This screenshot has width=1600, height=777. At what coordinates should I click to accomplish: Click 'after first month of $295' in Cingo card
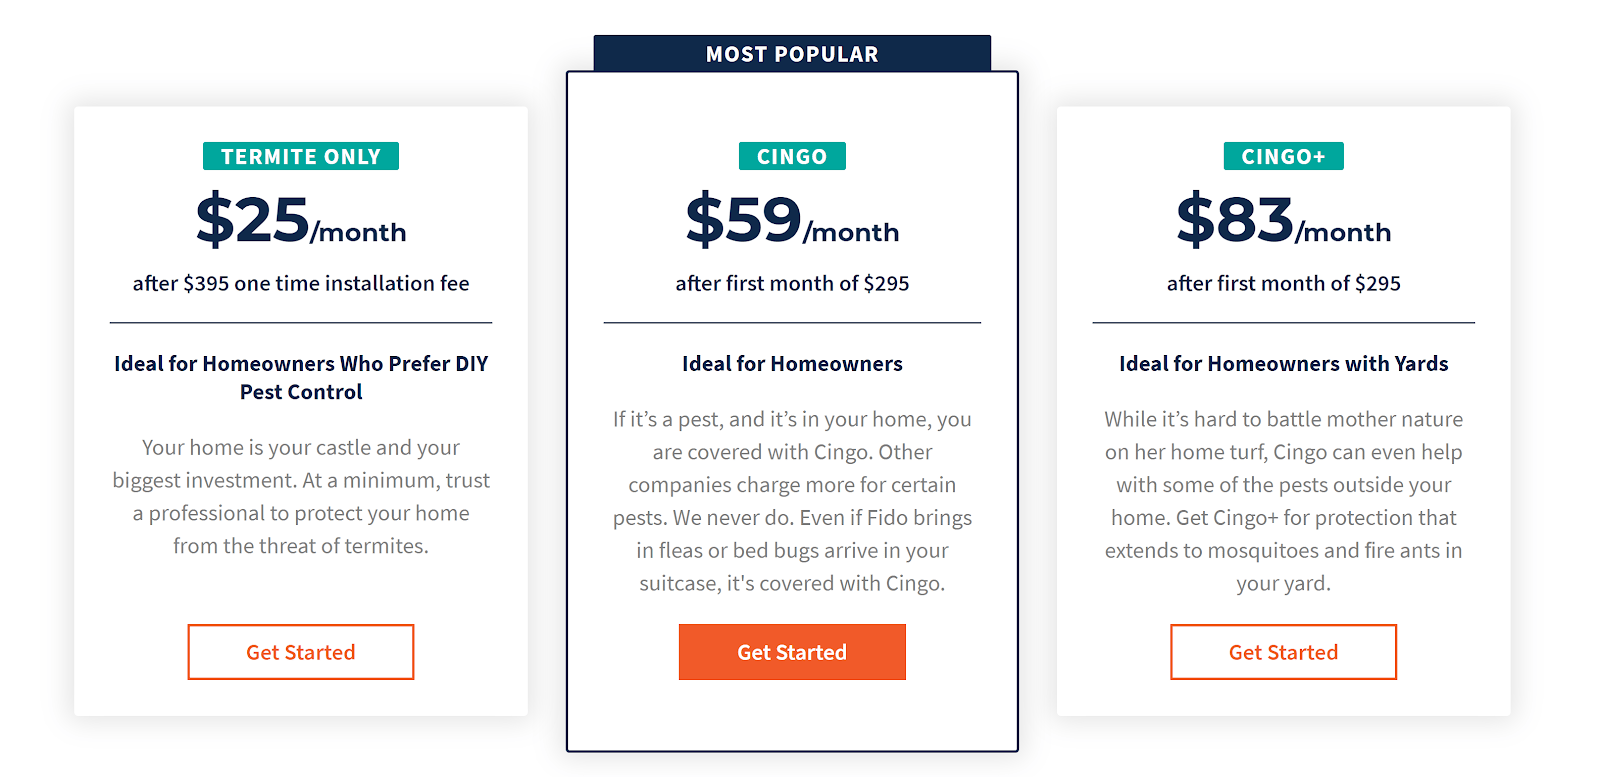coord(792,283)
